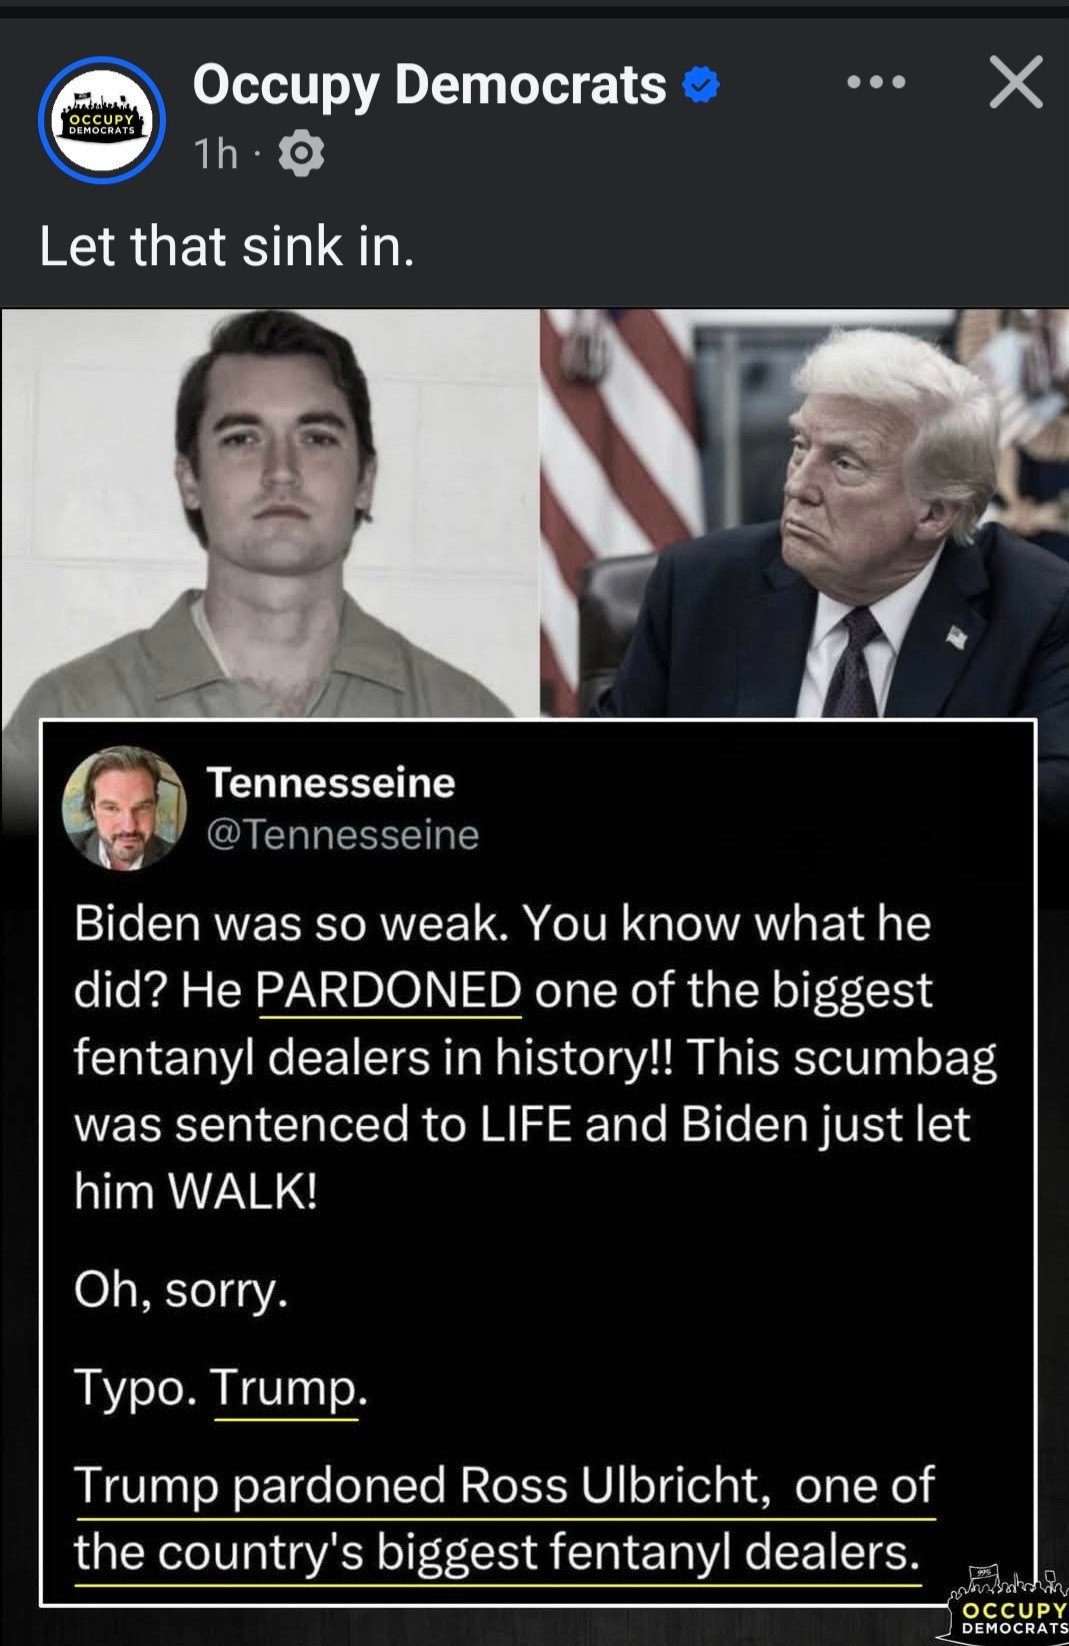Open the Occupy Democrats page name link

[429, 84]
